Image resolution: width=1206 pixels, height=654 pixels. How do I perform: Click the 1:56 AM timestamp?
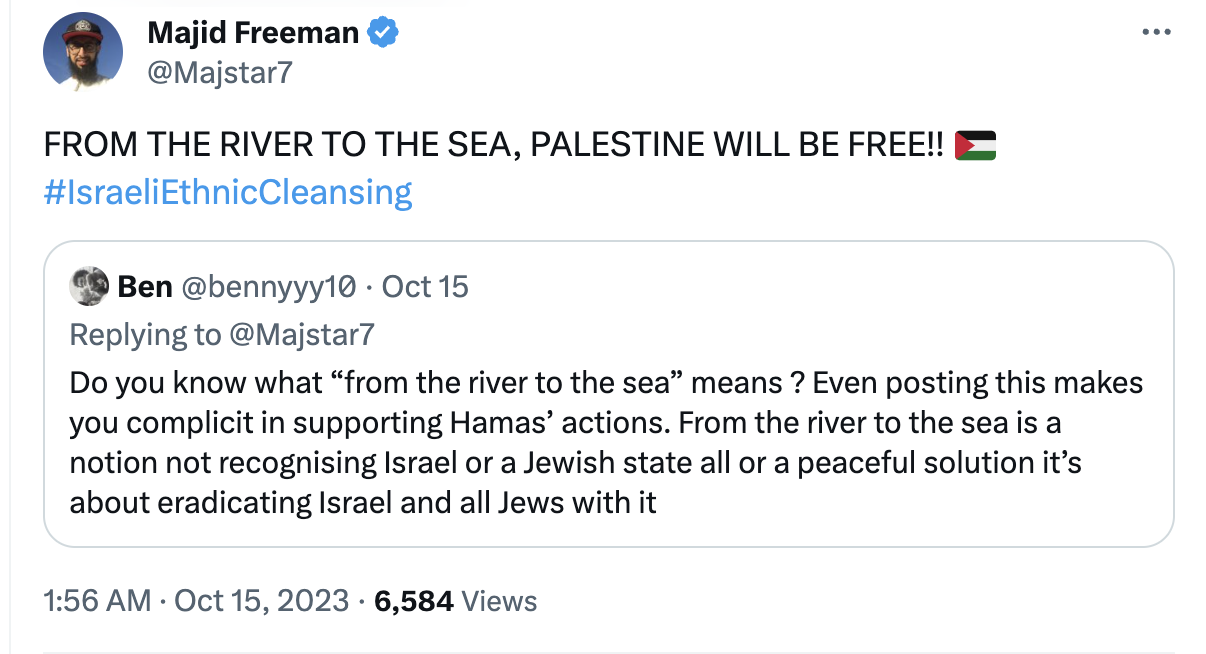tap(97, 601)
